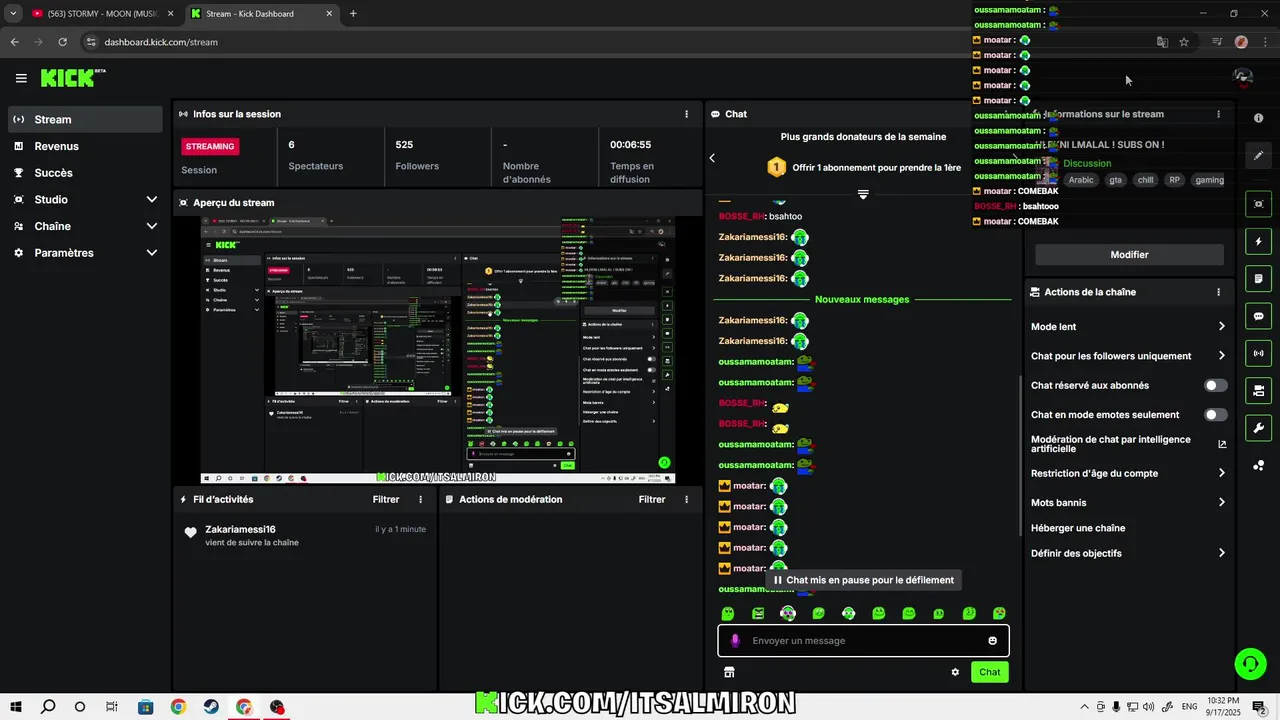Open Fil d'activités options menu
The image size is (1280, 720).
click(420, 499)
